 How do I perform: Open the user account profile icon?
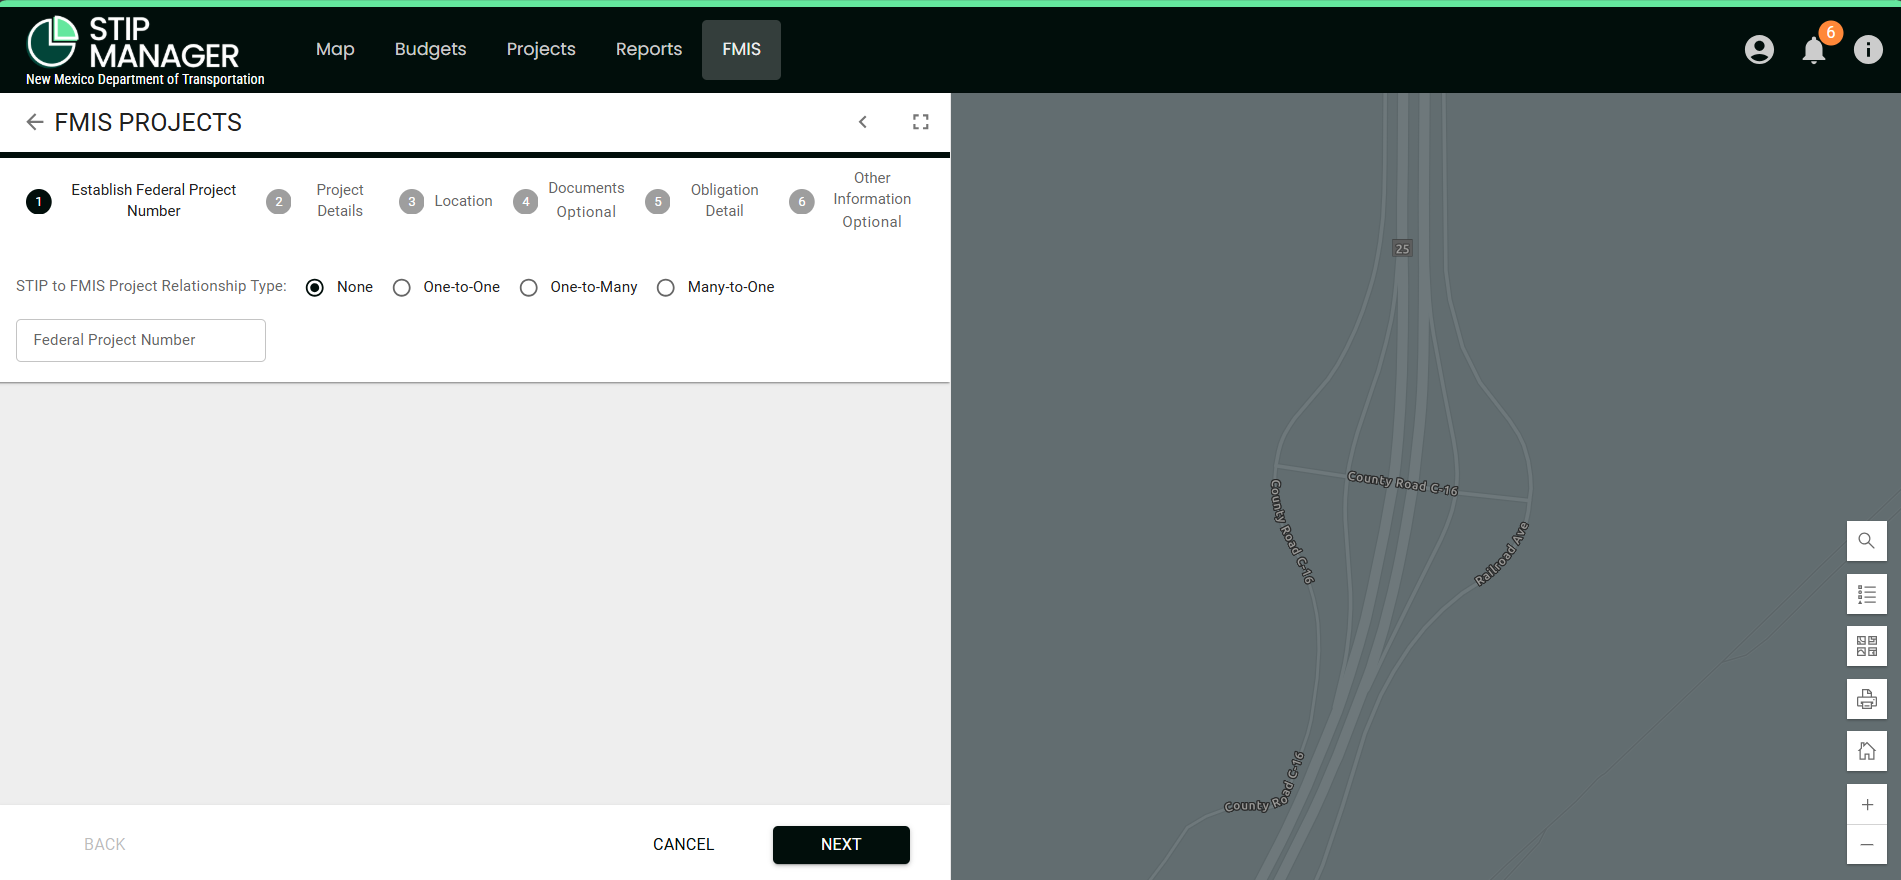(x=1759, y=49)
